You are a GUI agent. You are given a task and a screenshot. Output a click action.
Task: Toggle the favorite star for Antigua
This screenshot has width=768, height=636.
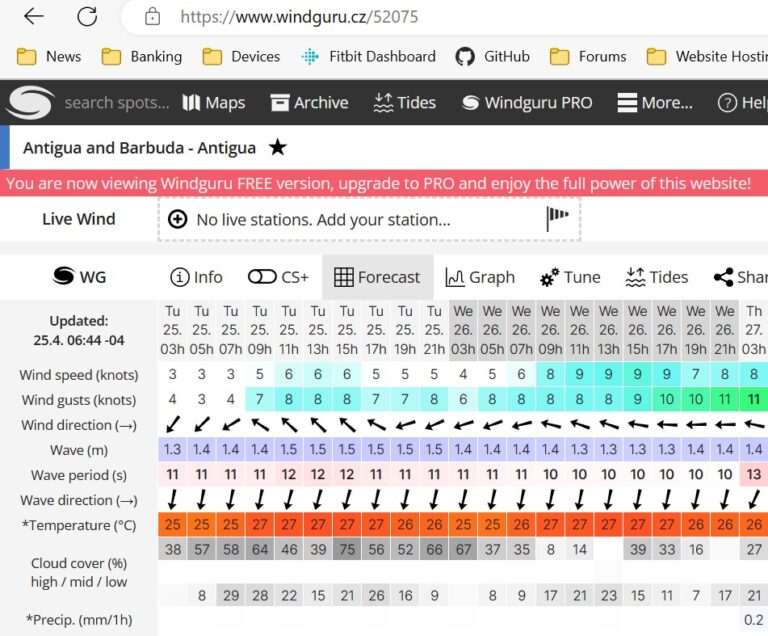point(278,147)
